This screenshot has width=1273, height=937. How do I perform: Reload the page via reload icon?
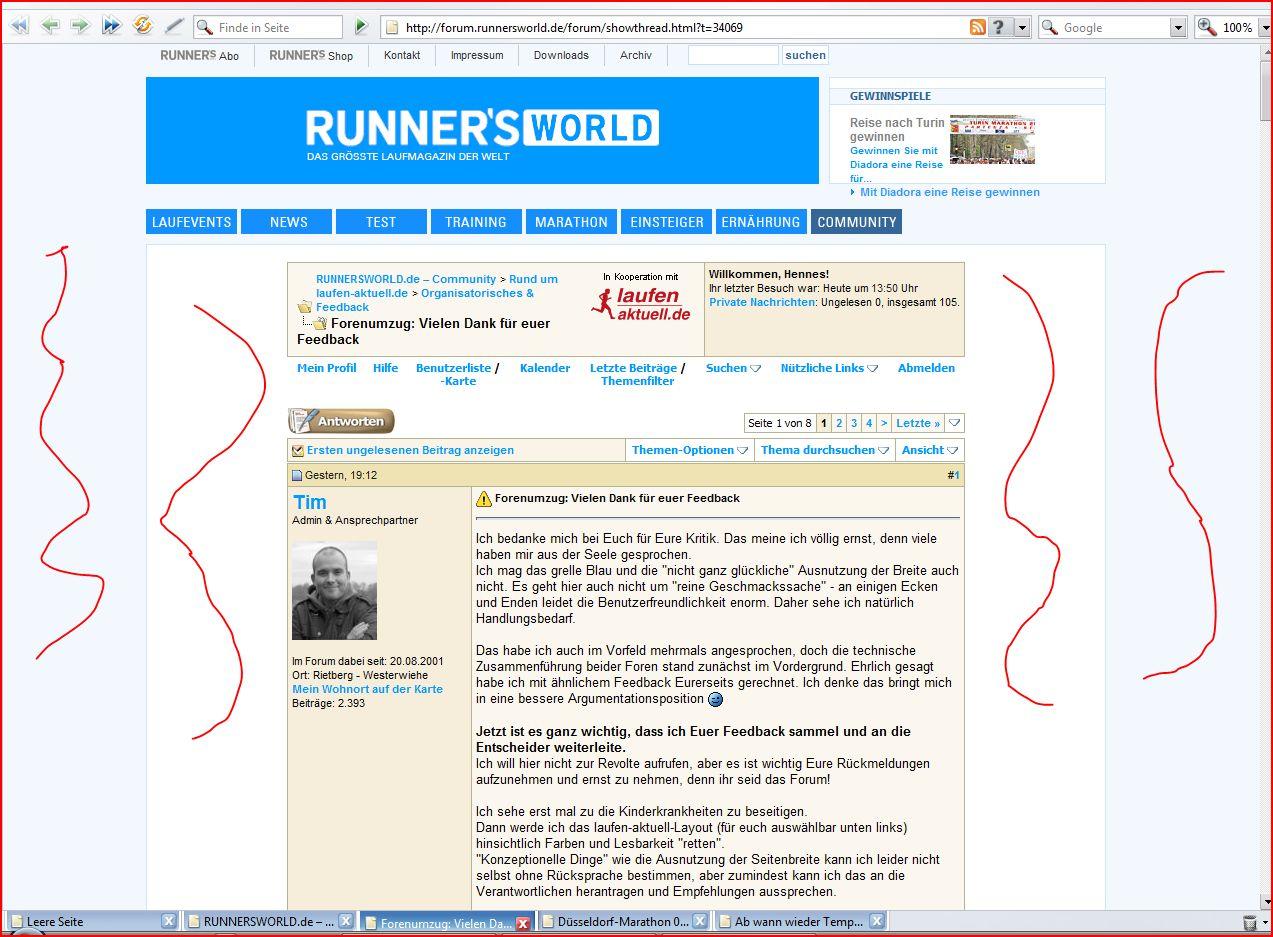click(142, 27)
